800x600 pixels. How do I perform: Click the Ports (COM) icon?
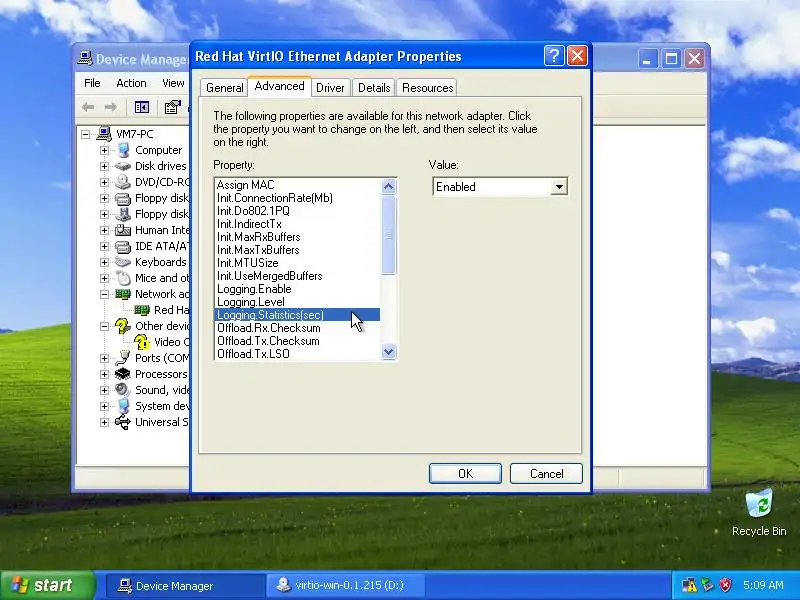click(123, 358)
